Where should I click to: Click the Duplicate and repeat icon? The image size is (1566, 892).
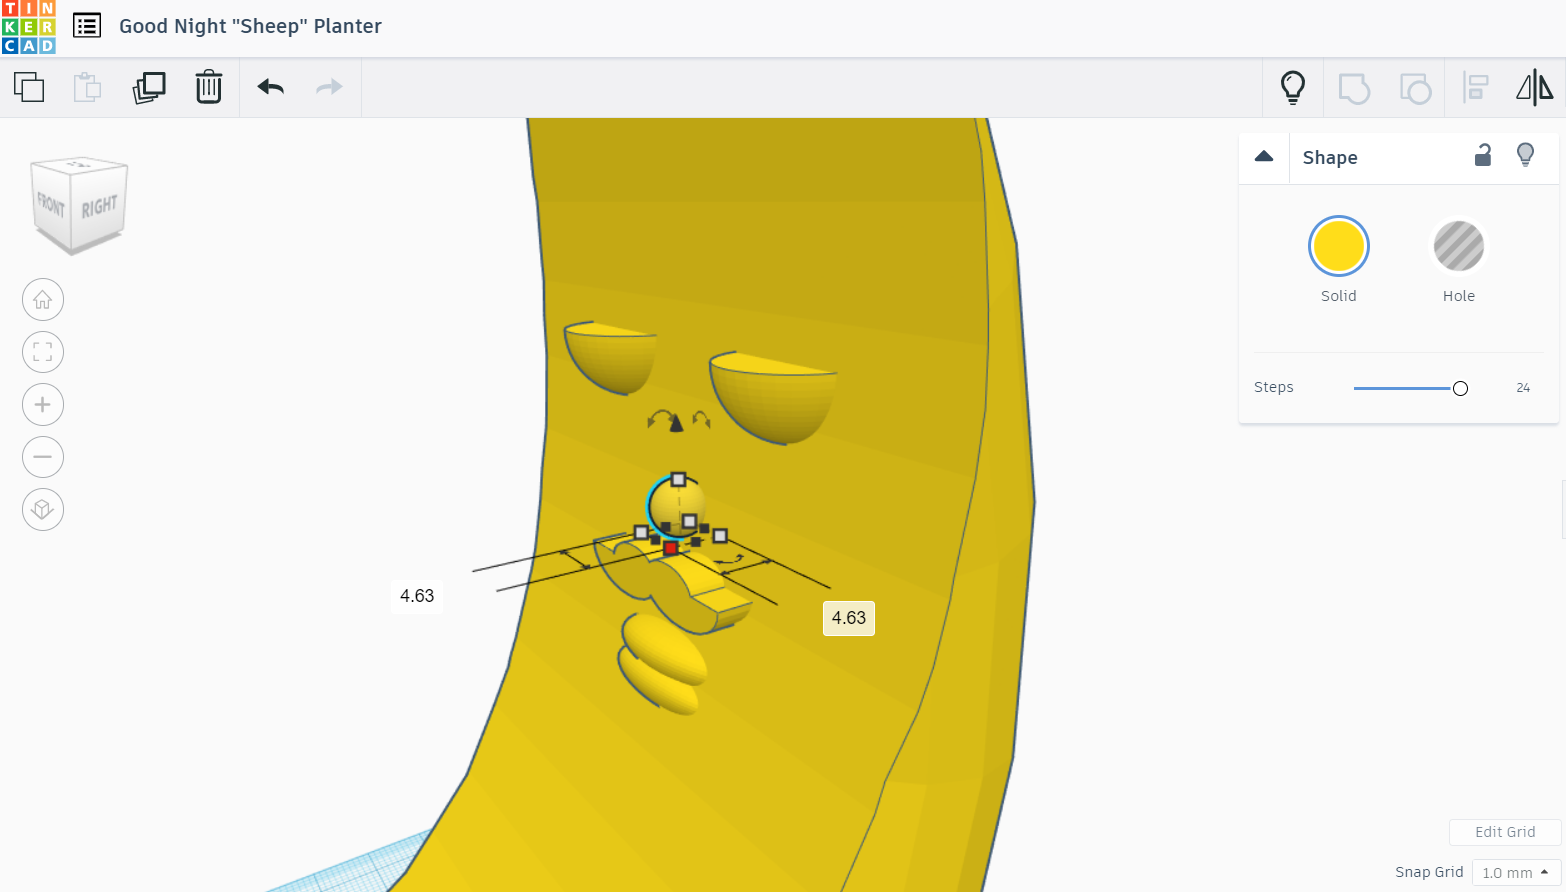149,88
